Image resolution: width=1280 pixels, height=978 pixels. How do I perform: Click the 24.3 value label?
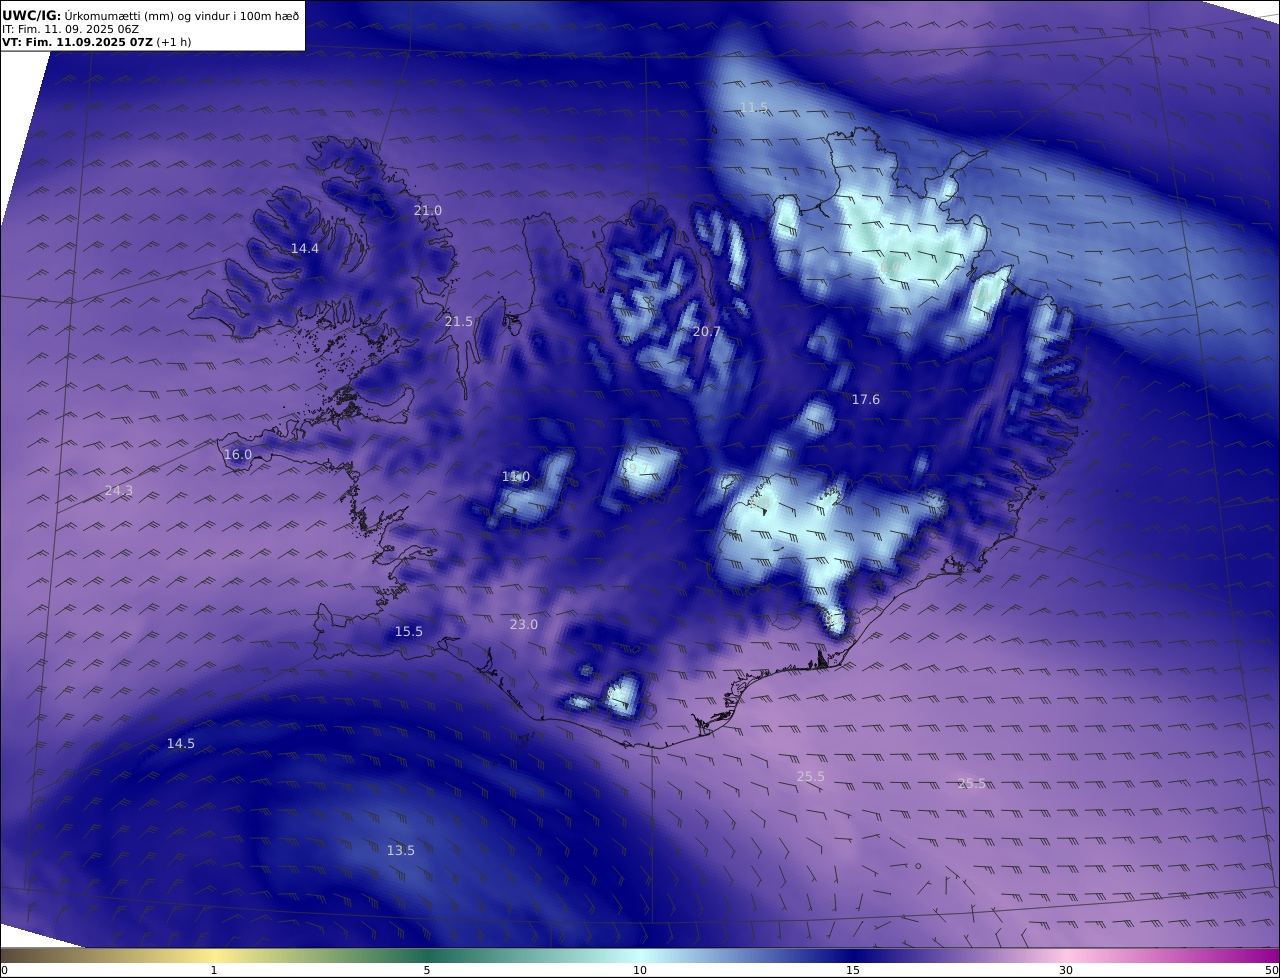[x=118, y=490]
